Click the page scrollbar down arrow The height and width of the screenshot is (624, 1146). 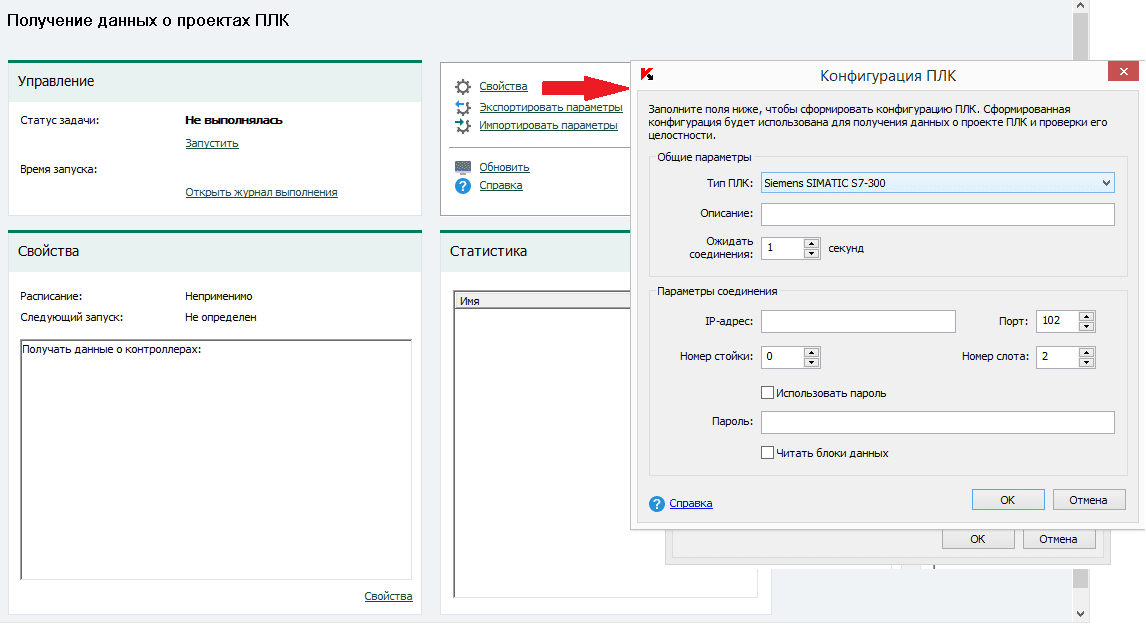point(1080,614)
